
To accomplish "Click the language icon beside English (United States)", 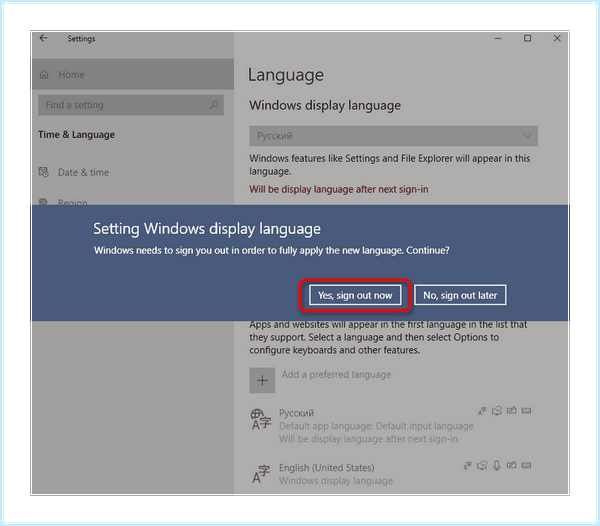I will [x=261, y=474].
